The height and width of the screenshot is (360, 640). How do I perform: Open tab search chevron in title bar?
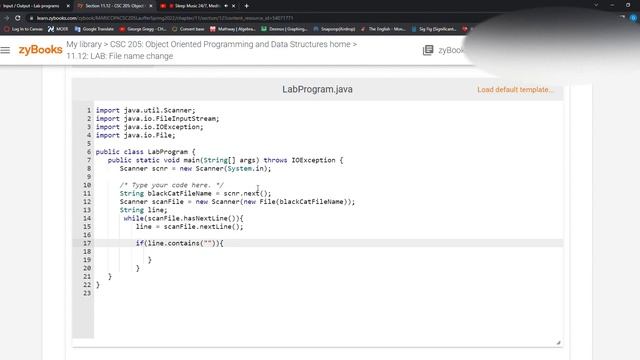(x=596, y=5)
